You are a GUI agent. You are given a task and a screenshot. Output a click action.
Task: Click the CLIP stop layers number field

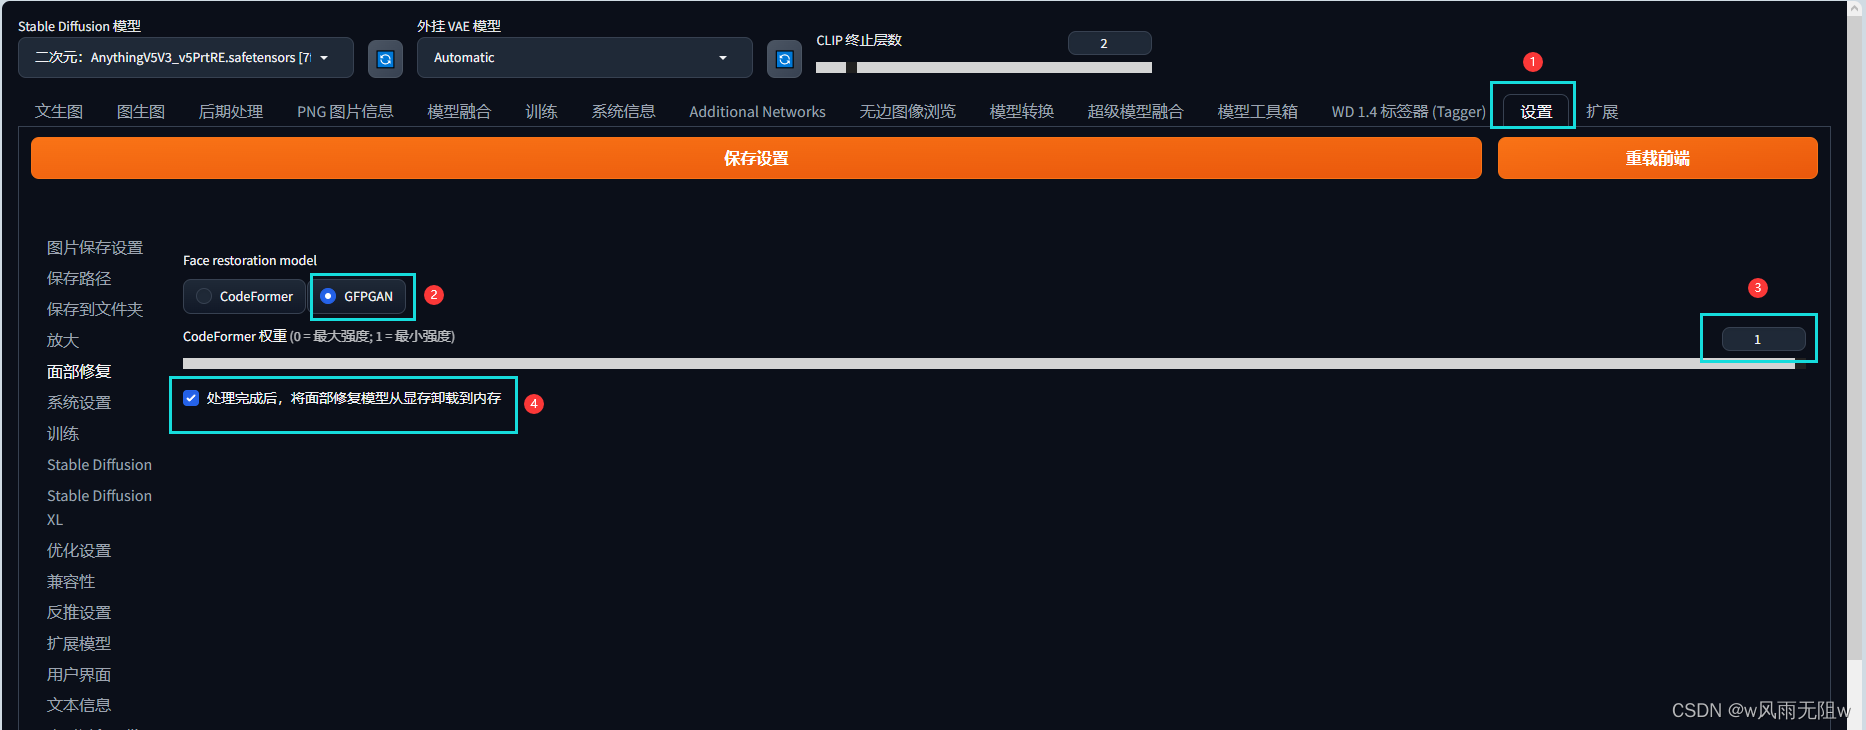tap(1110, 43)
